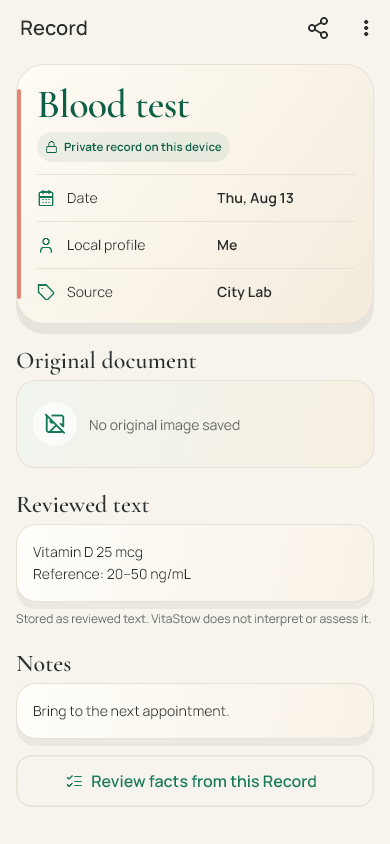Click the Reference: 20–50 ng/mL line

pos(112,574)
